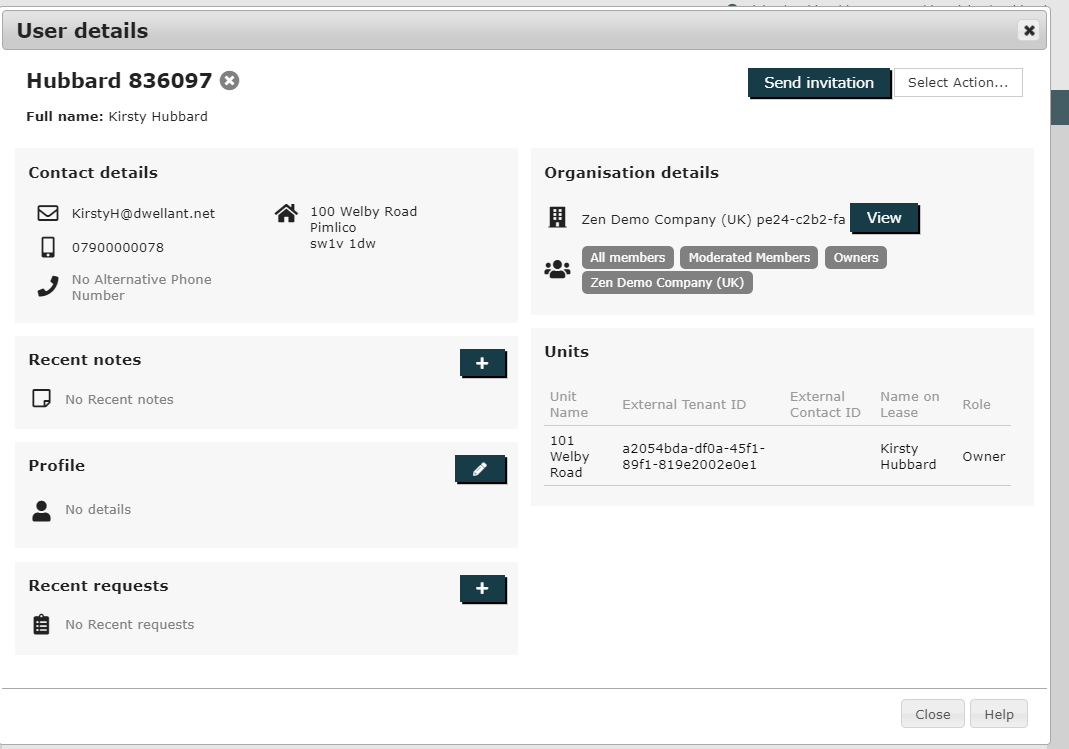
Task: Click the No details profile text
Action: coord(98,510)
